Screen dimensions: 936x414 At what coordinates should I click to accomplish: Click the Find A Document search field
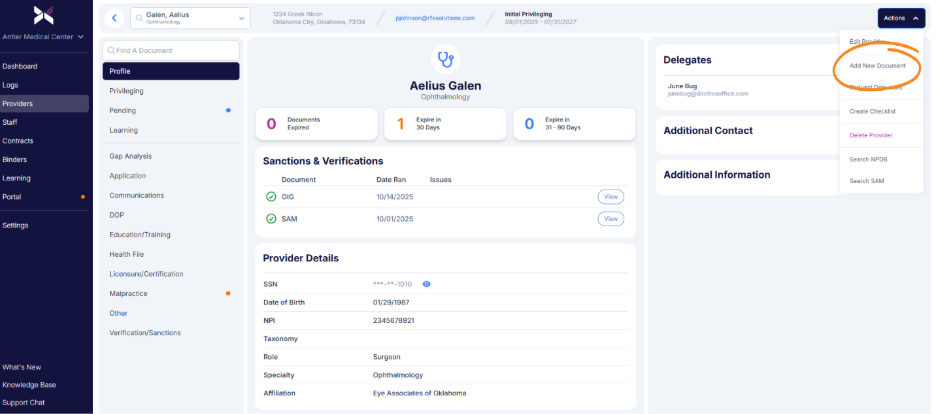coord(172,50)
